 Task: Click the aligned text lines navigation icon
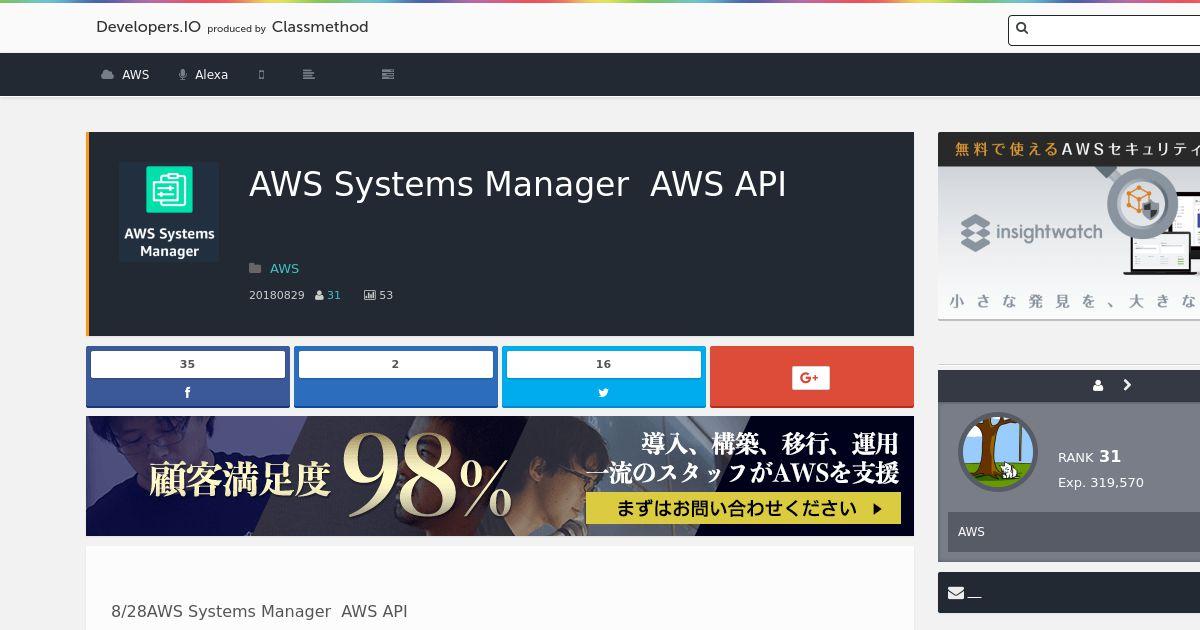tap(309, 75)
